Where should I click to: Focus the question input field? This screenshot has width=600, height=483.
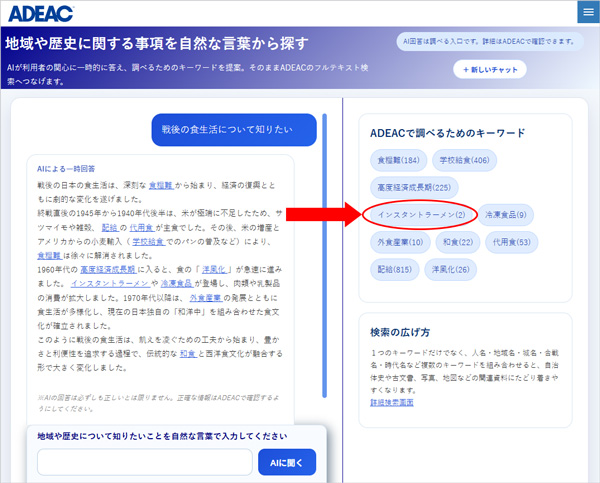(145, 462)
